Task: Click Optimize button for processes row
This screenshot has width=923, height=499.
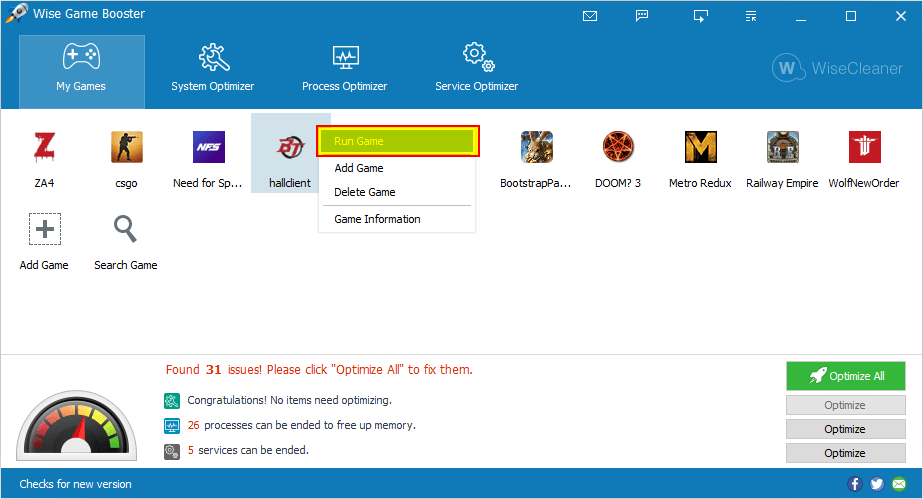Action: [x=845, y=429]
